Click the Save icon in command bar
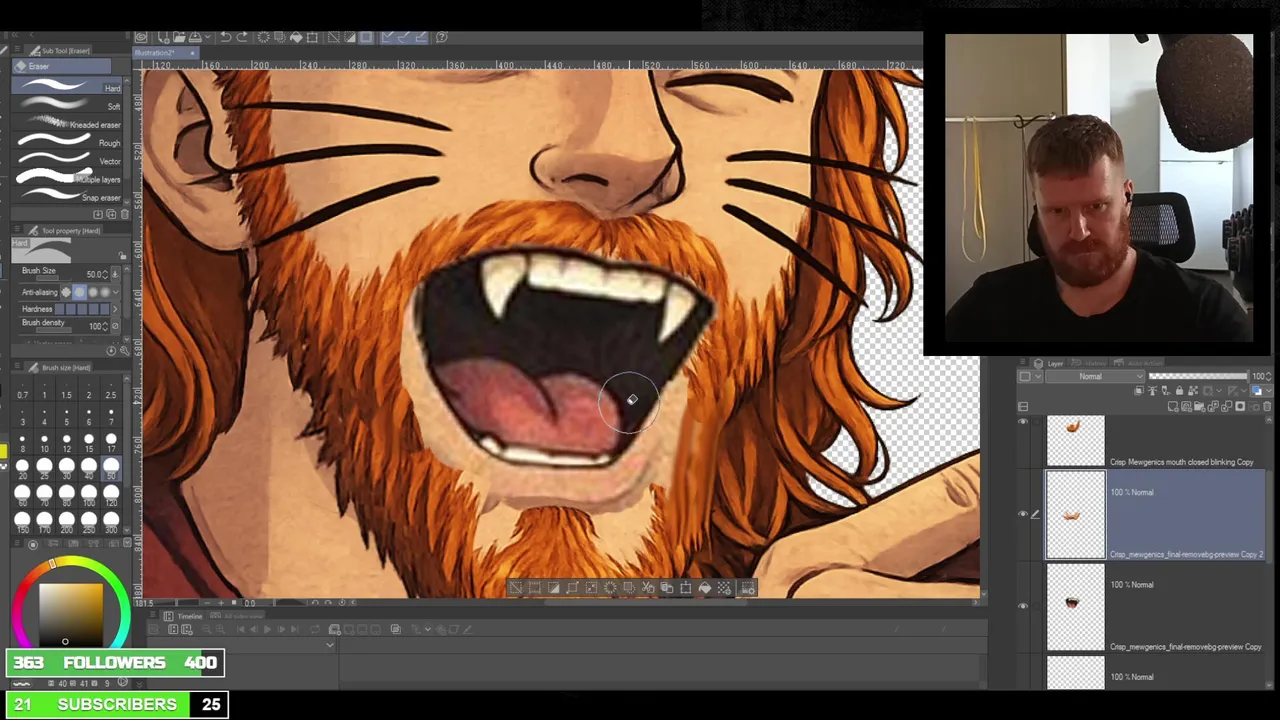Viewport: 1280px width, 720px height. point(195,37)
